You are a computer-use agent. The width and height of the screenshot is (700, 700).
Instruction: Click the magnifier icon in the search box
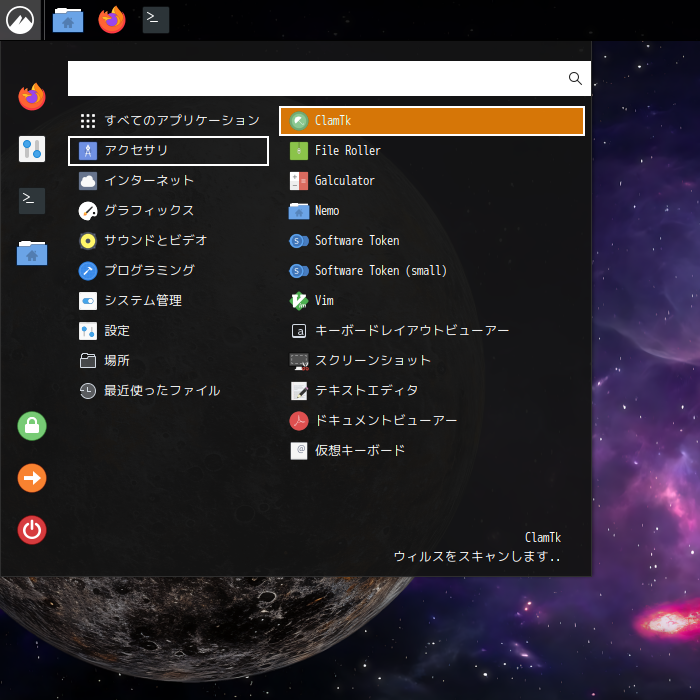pos(575,79)
